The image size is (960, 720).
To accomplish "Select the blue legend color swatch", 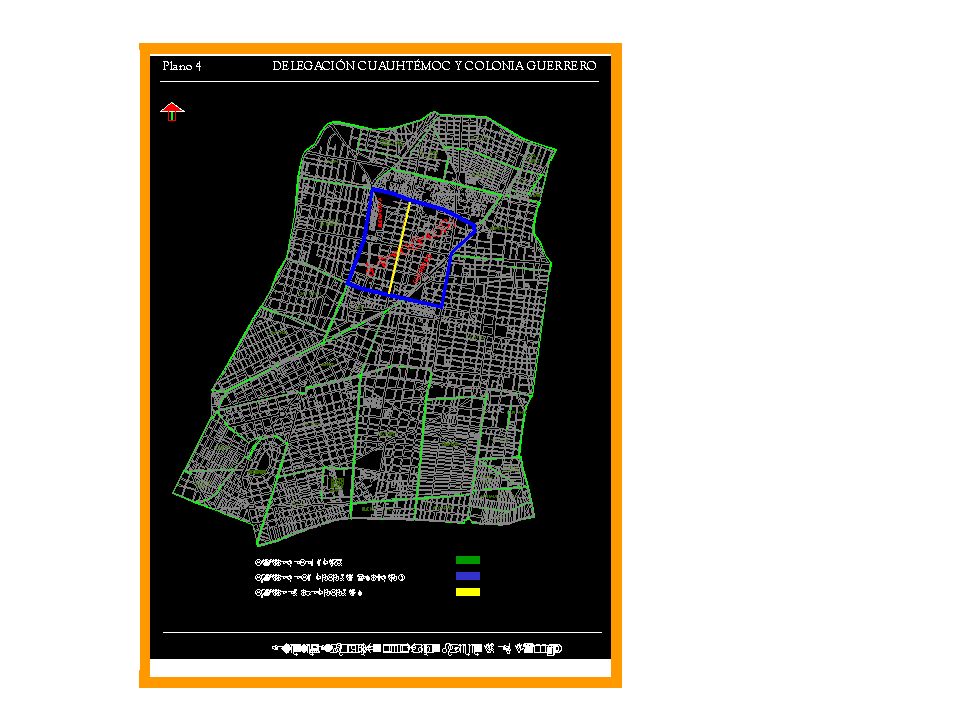I will point(468,576).
